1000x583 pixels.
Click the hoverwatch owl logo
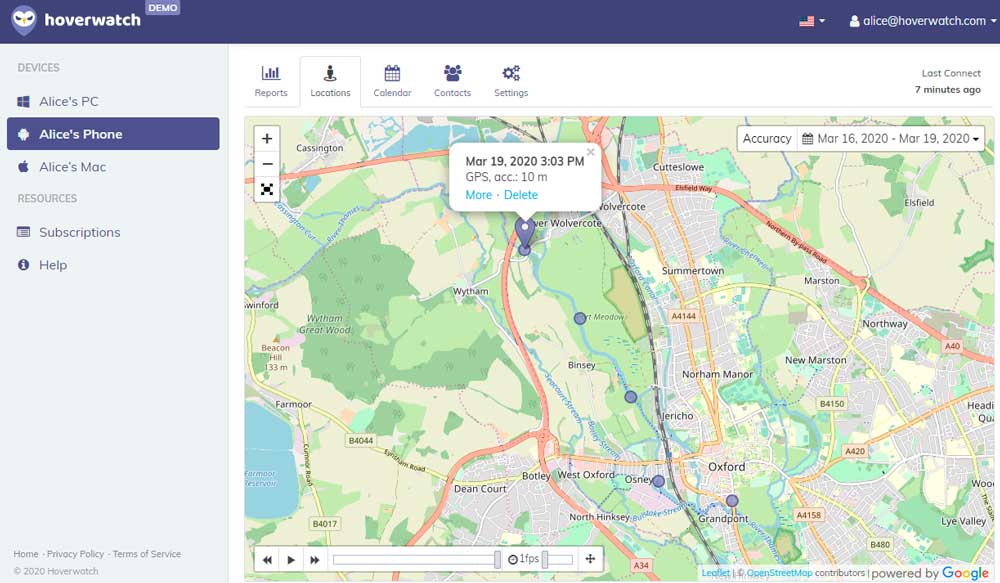point(24,20)
